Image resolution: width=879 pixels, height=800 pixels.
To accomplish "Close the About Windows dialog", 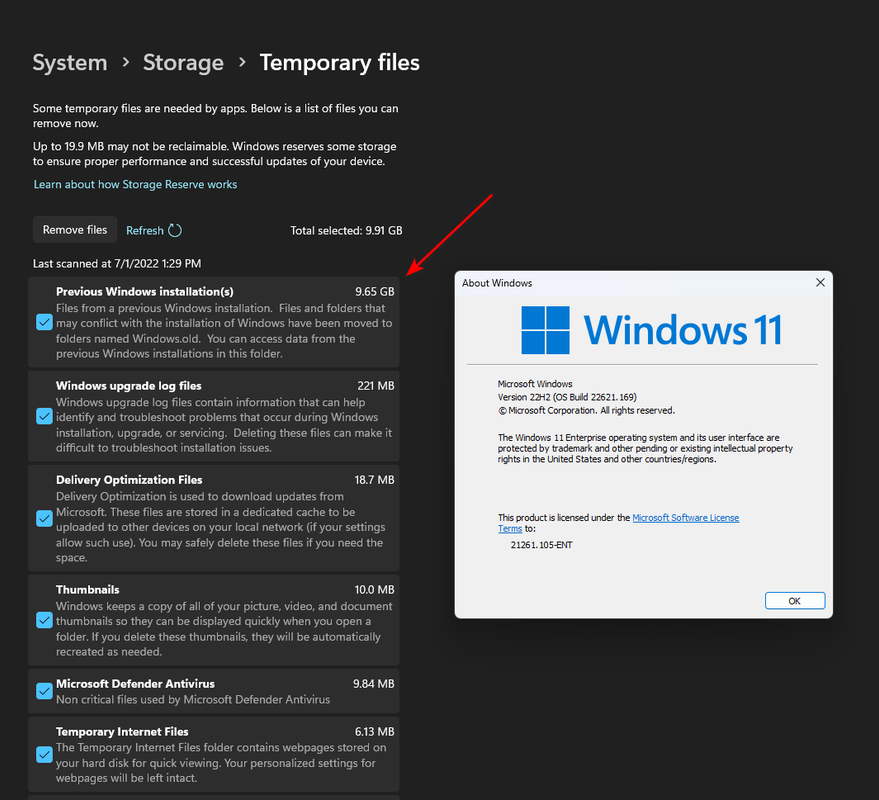I will (x=820, y=283).
